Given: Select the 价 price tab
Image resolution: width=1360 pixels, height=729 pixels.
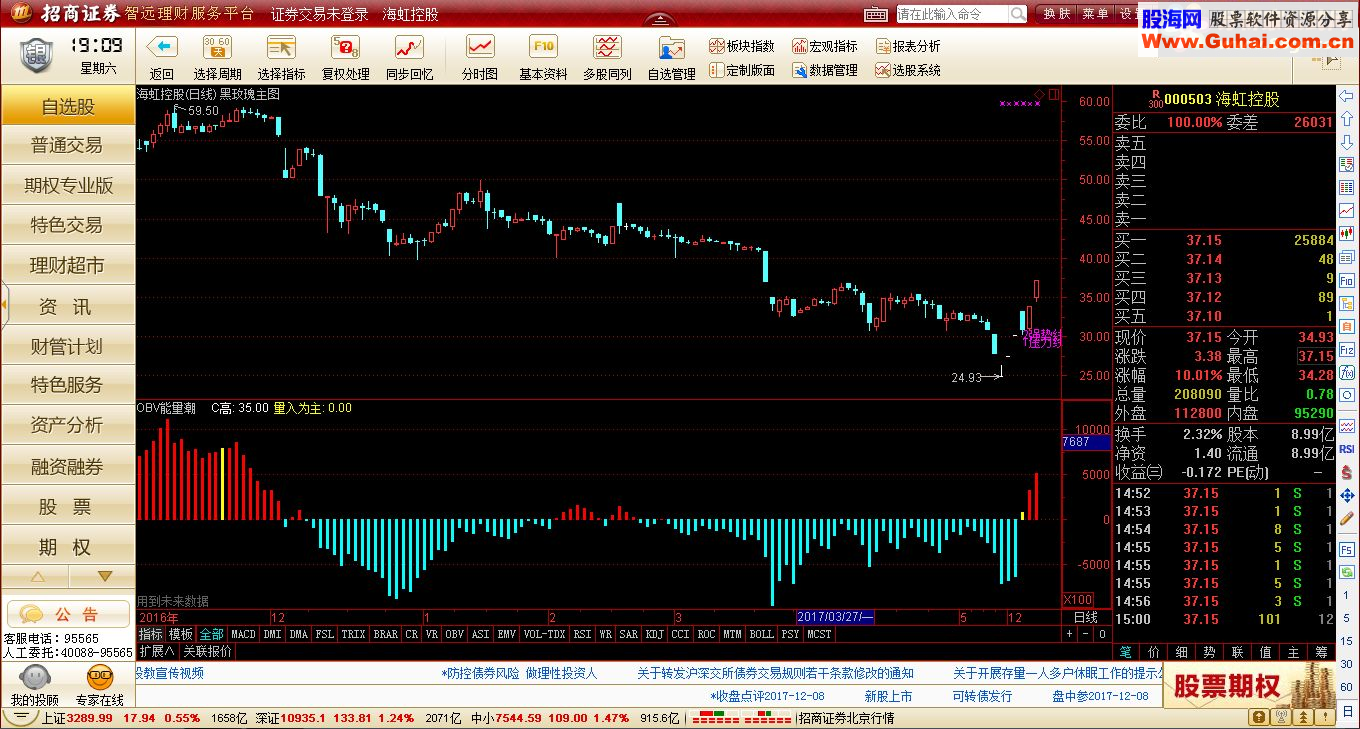Looking at the screenshot, I should pyautogui.click(x=1153, y=651).
